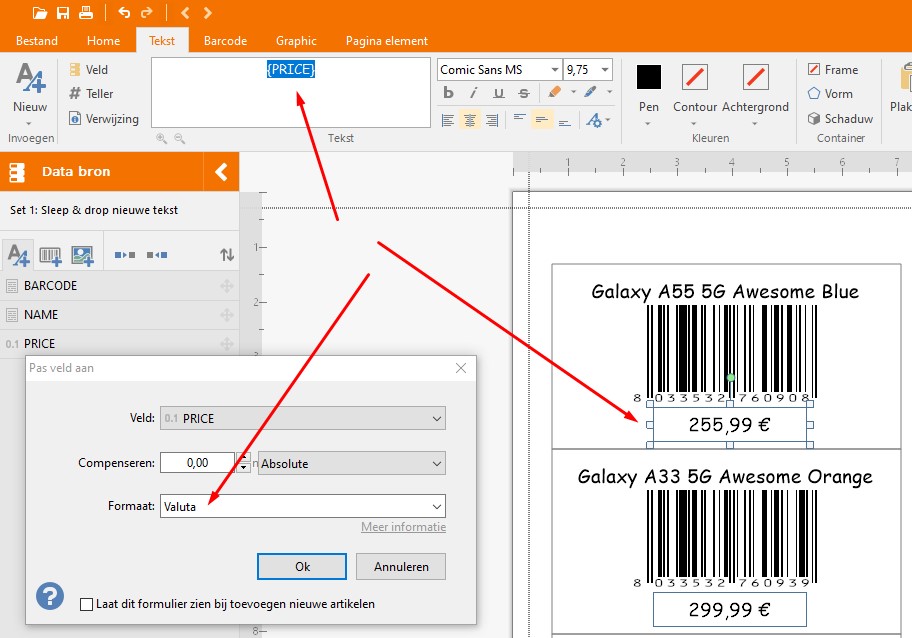Viewport: 912px width, 638px height.
Task: Open the Formaat Valuta dropdown
Action: tap(435, 506)
